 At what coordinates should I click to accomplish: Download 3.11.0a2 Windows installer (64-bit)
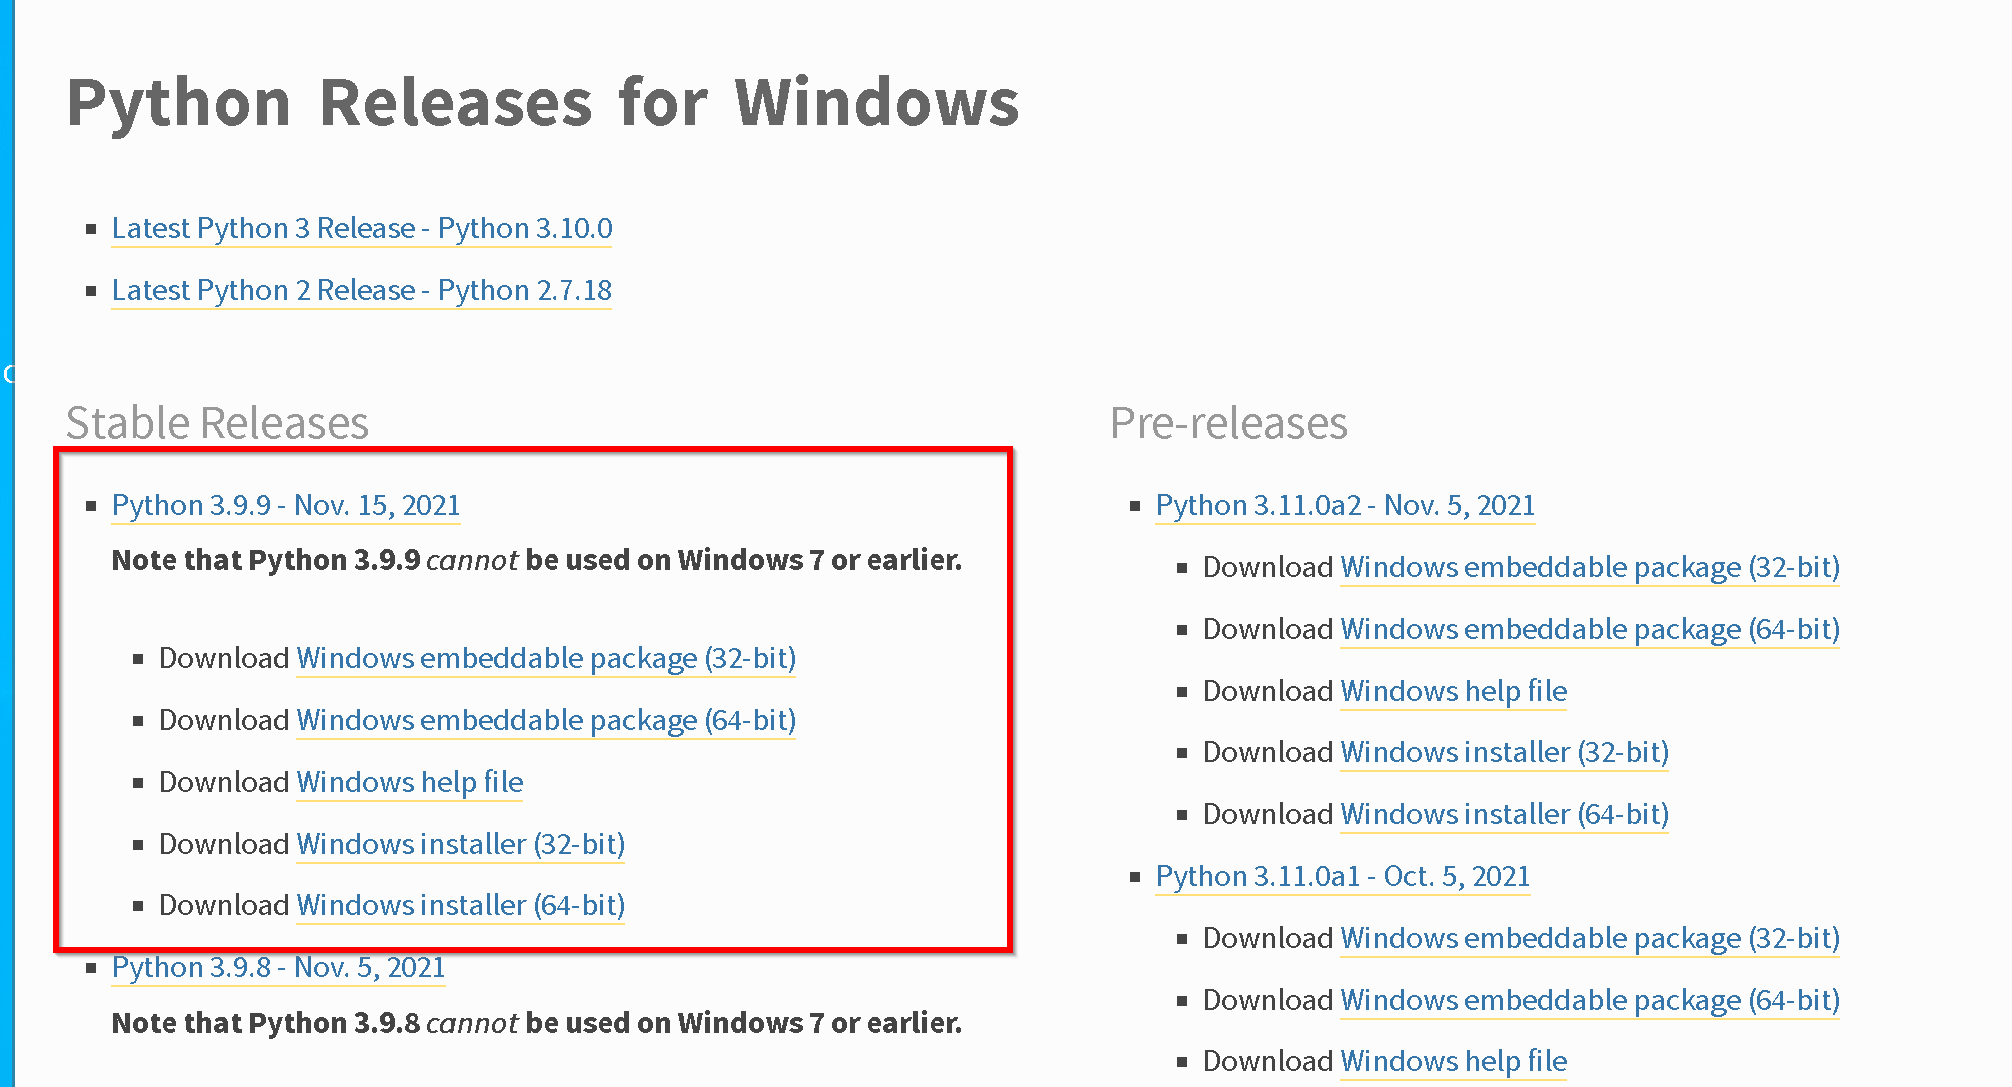click(x=1505, y=814)
